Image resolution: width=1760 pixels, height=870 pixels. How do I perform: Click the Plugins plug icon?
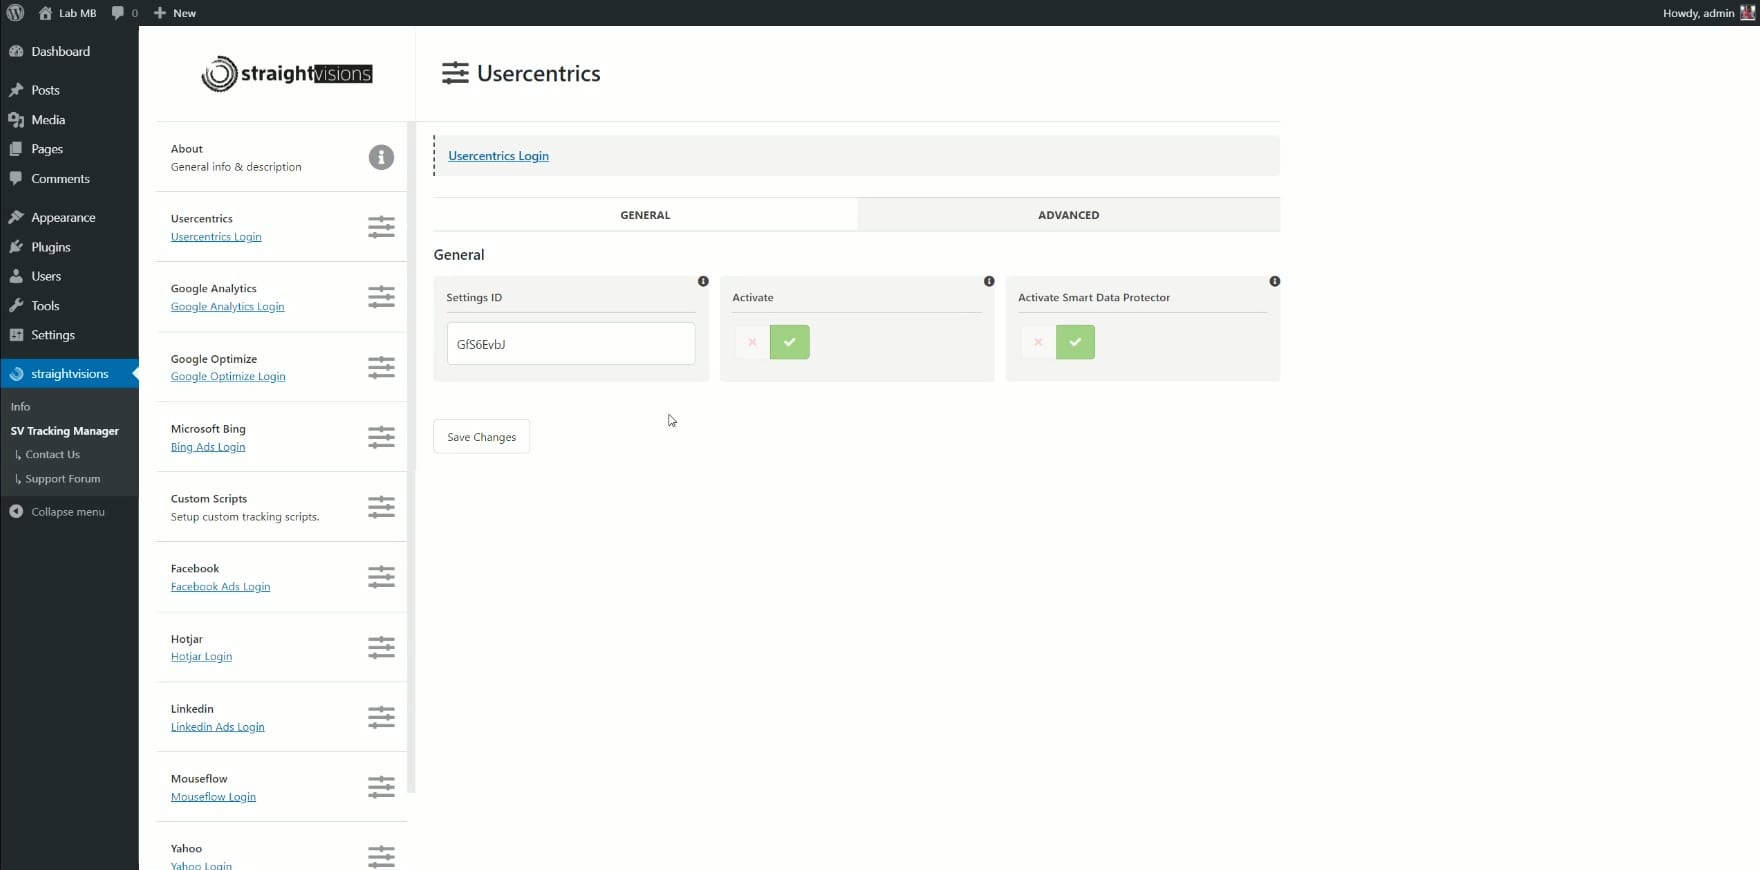click(x=16, y=247)
